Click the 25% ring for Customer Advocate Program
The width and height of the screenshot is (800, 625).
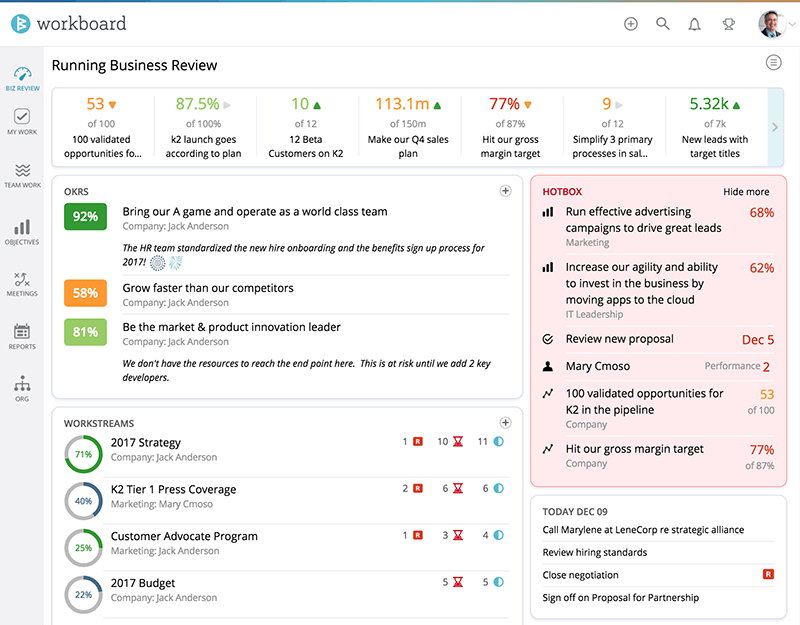(84, 548)
